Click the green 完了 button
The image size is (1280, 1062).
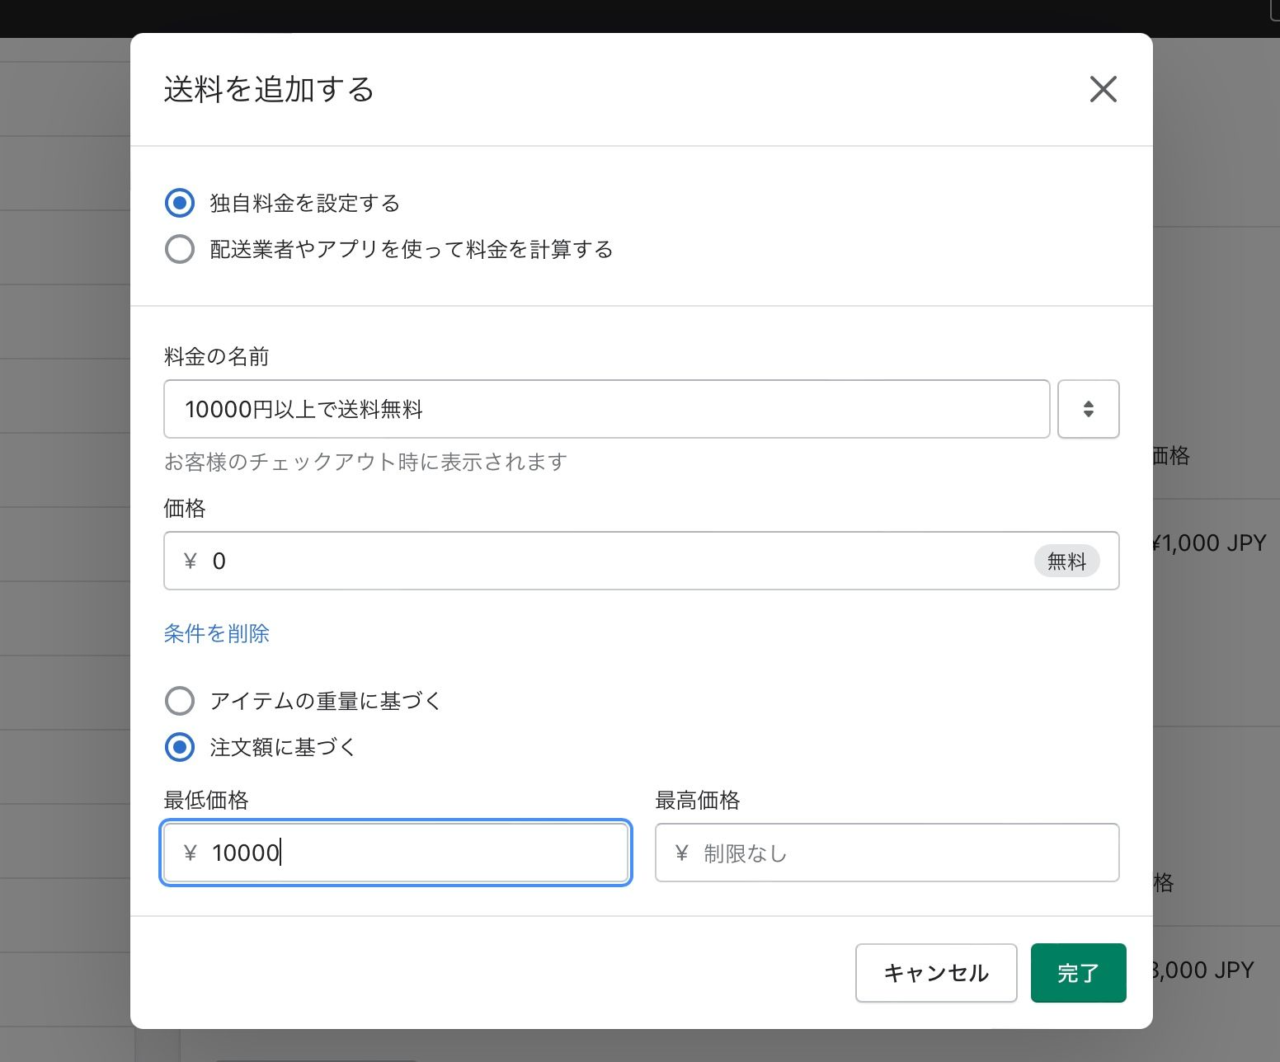coord(1078,973)
